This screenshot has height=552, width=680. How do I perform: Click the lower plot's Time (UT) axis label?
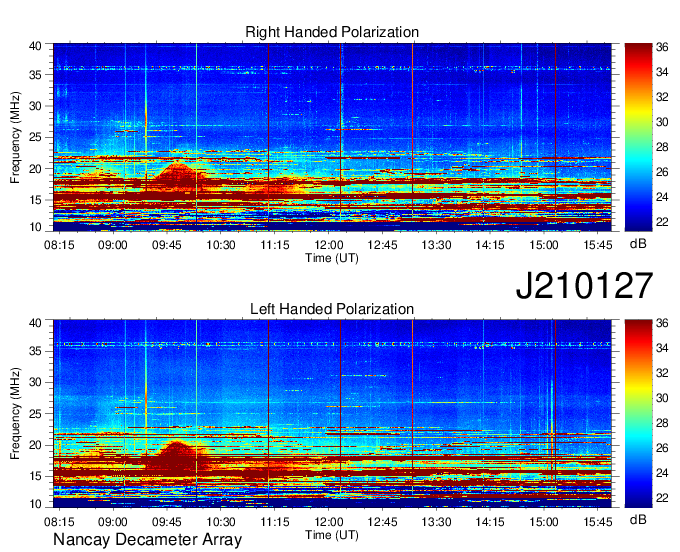pyautogui.click(x=332, y=535)
